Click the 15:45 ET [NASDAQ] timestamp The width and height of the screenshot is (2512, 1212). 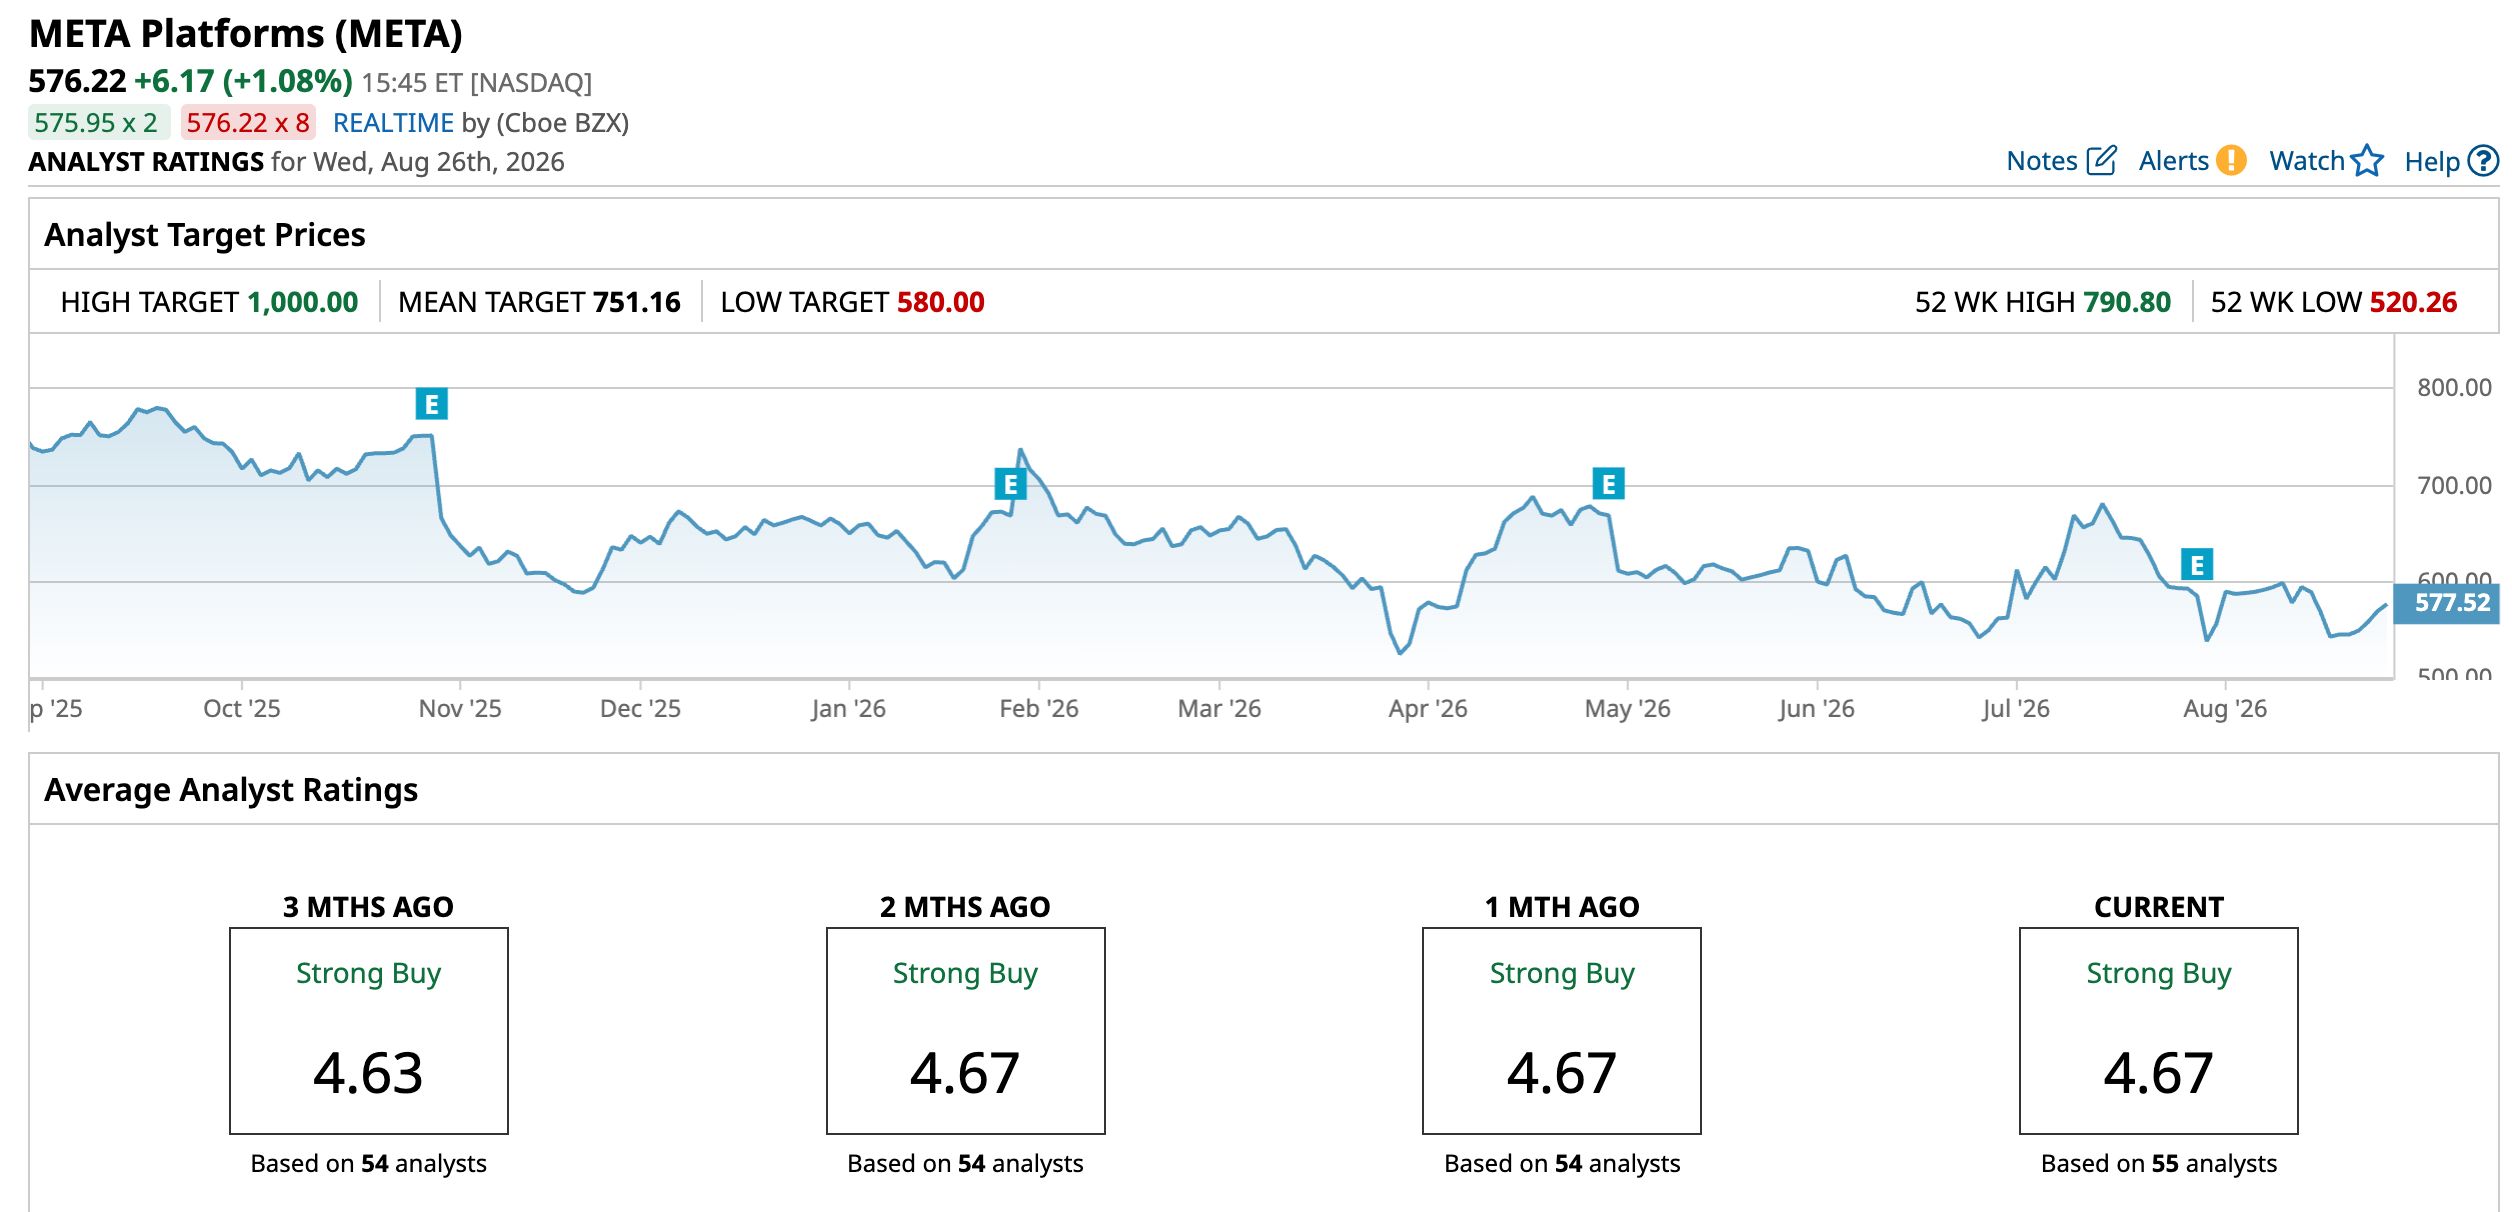[477, 82]
